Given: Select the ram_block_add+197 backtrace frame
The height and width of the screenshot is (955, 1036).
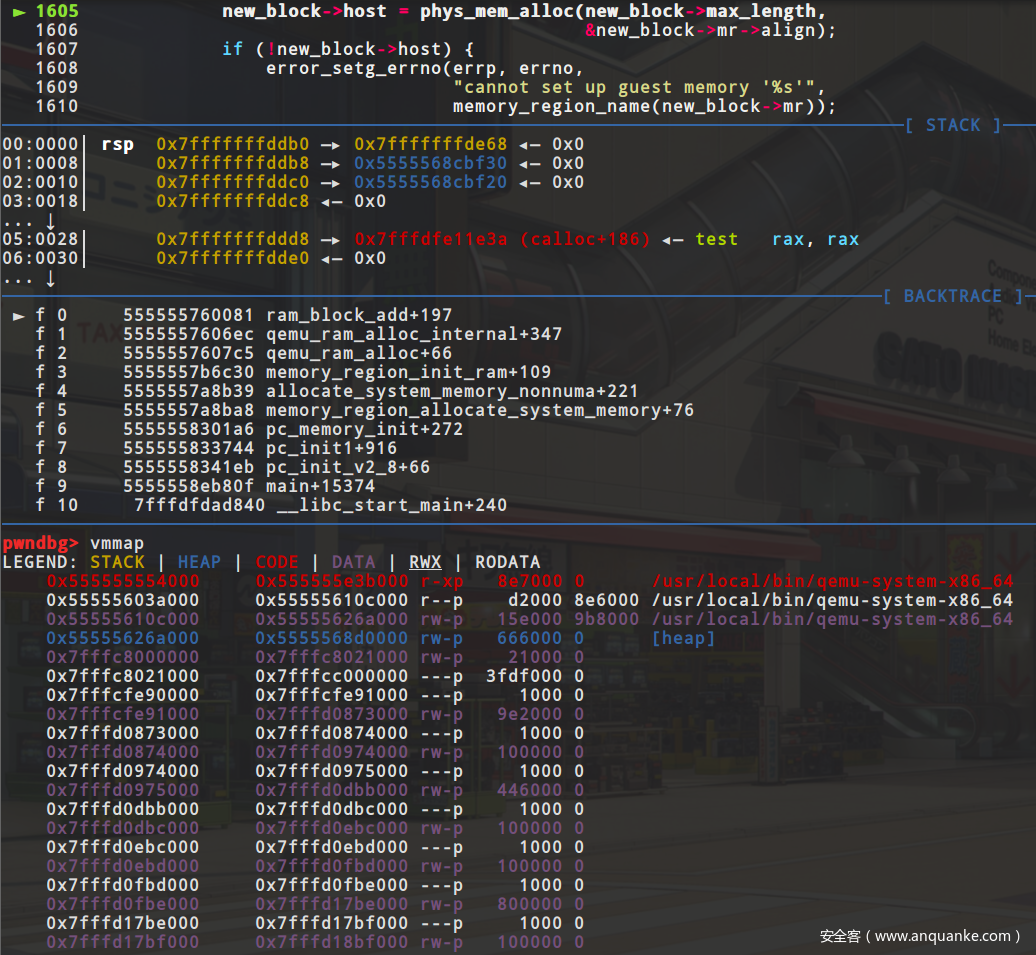Looking at the screenshot, I should point(359,315).
